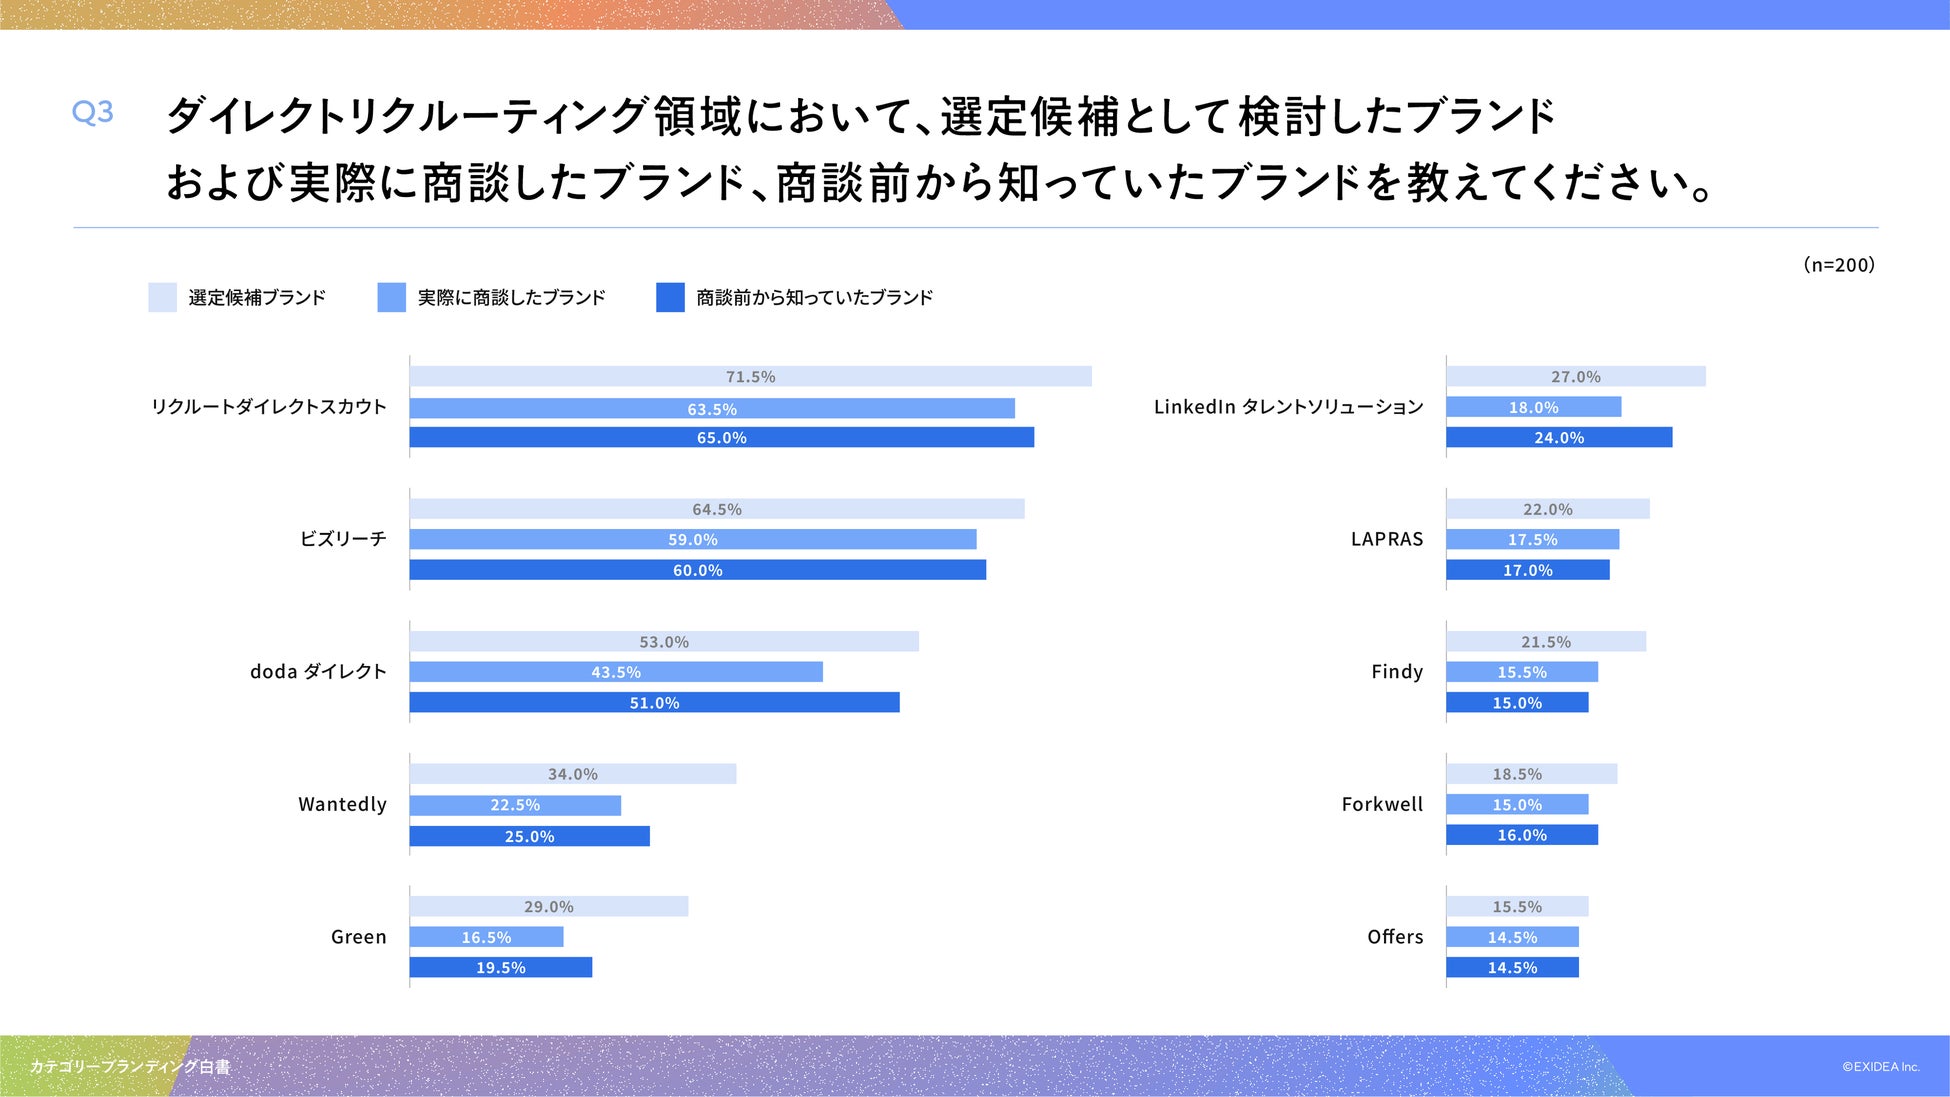Click the Offers 15.5% light bar

coord(1516,906)
